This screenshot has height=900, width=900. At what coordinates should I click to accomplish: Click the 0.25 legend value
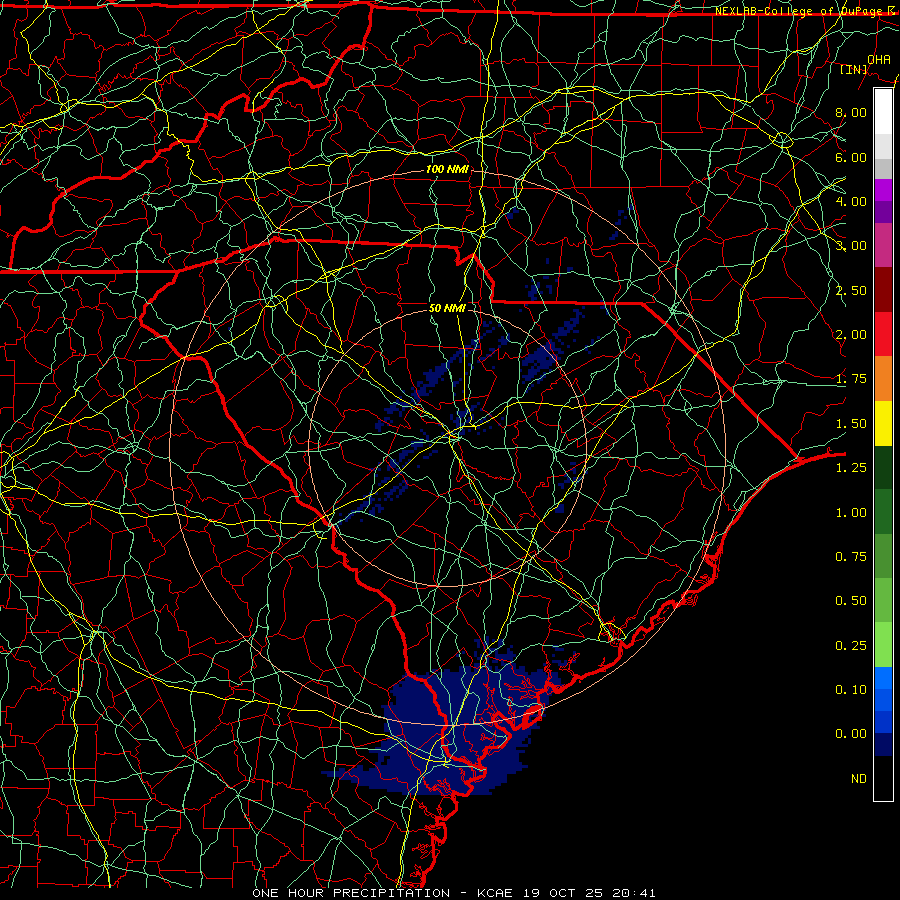(851, 646)
